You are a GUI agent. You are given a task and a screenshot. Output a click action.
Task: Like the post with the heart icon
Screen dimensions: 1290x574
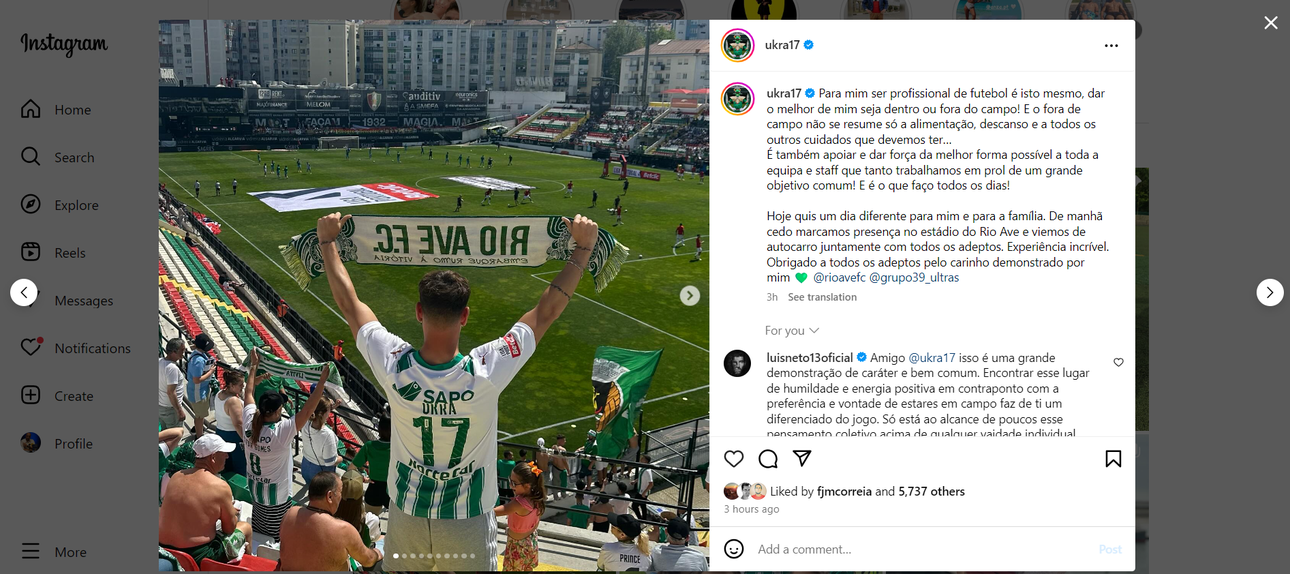(734, 459)
